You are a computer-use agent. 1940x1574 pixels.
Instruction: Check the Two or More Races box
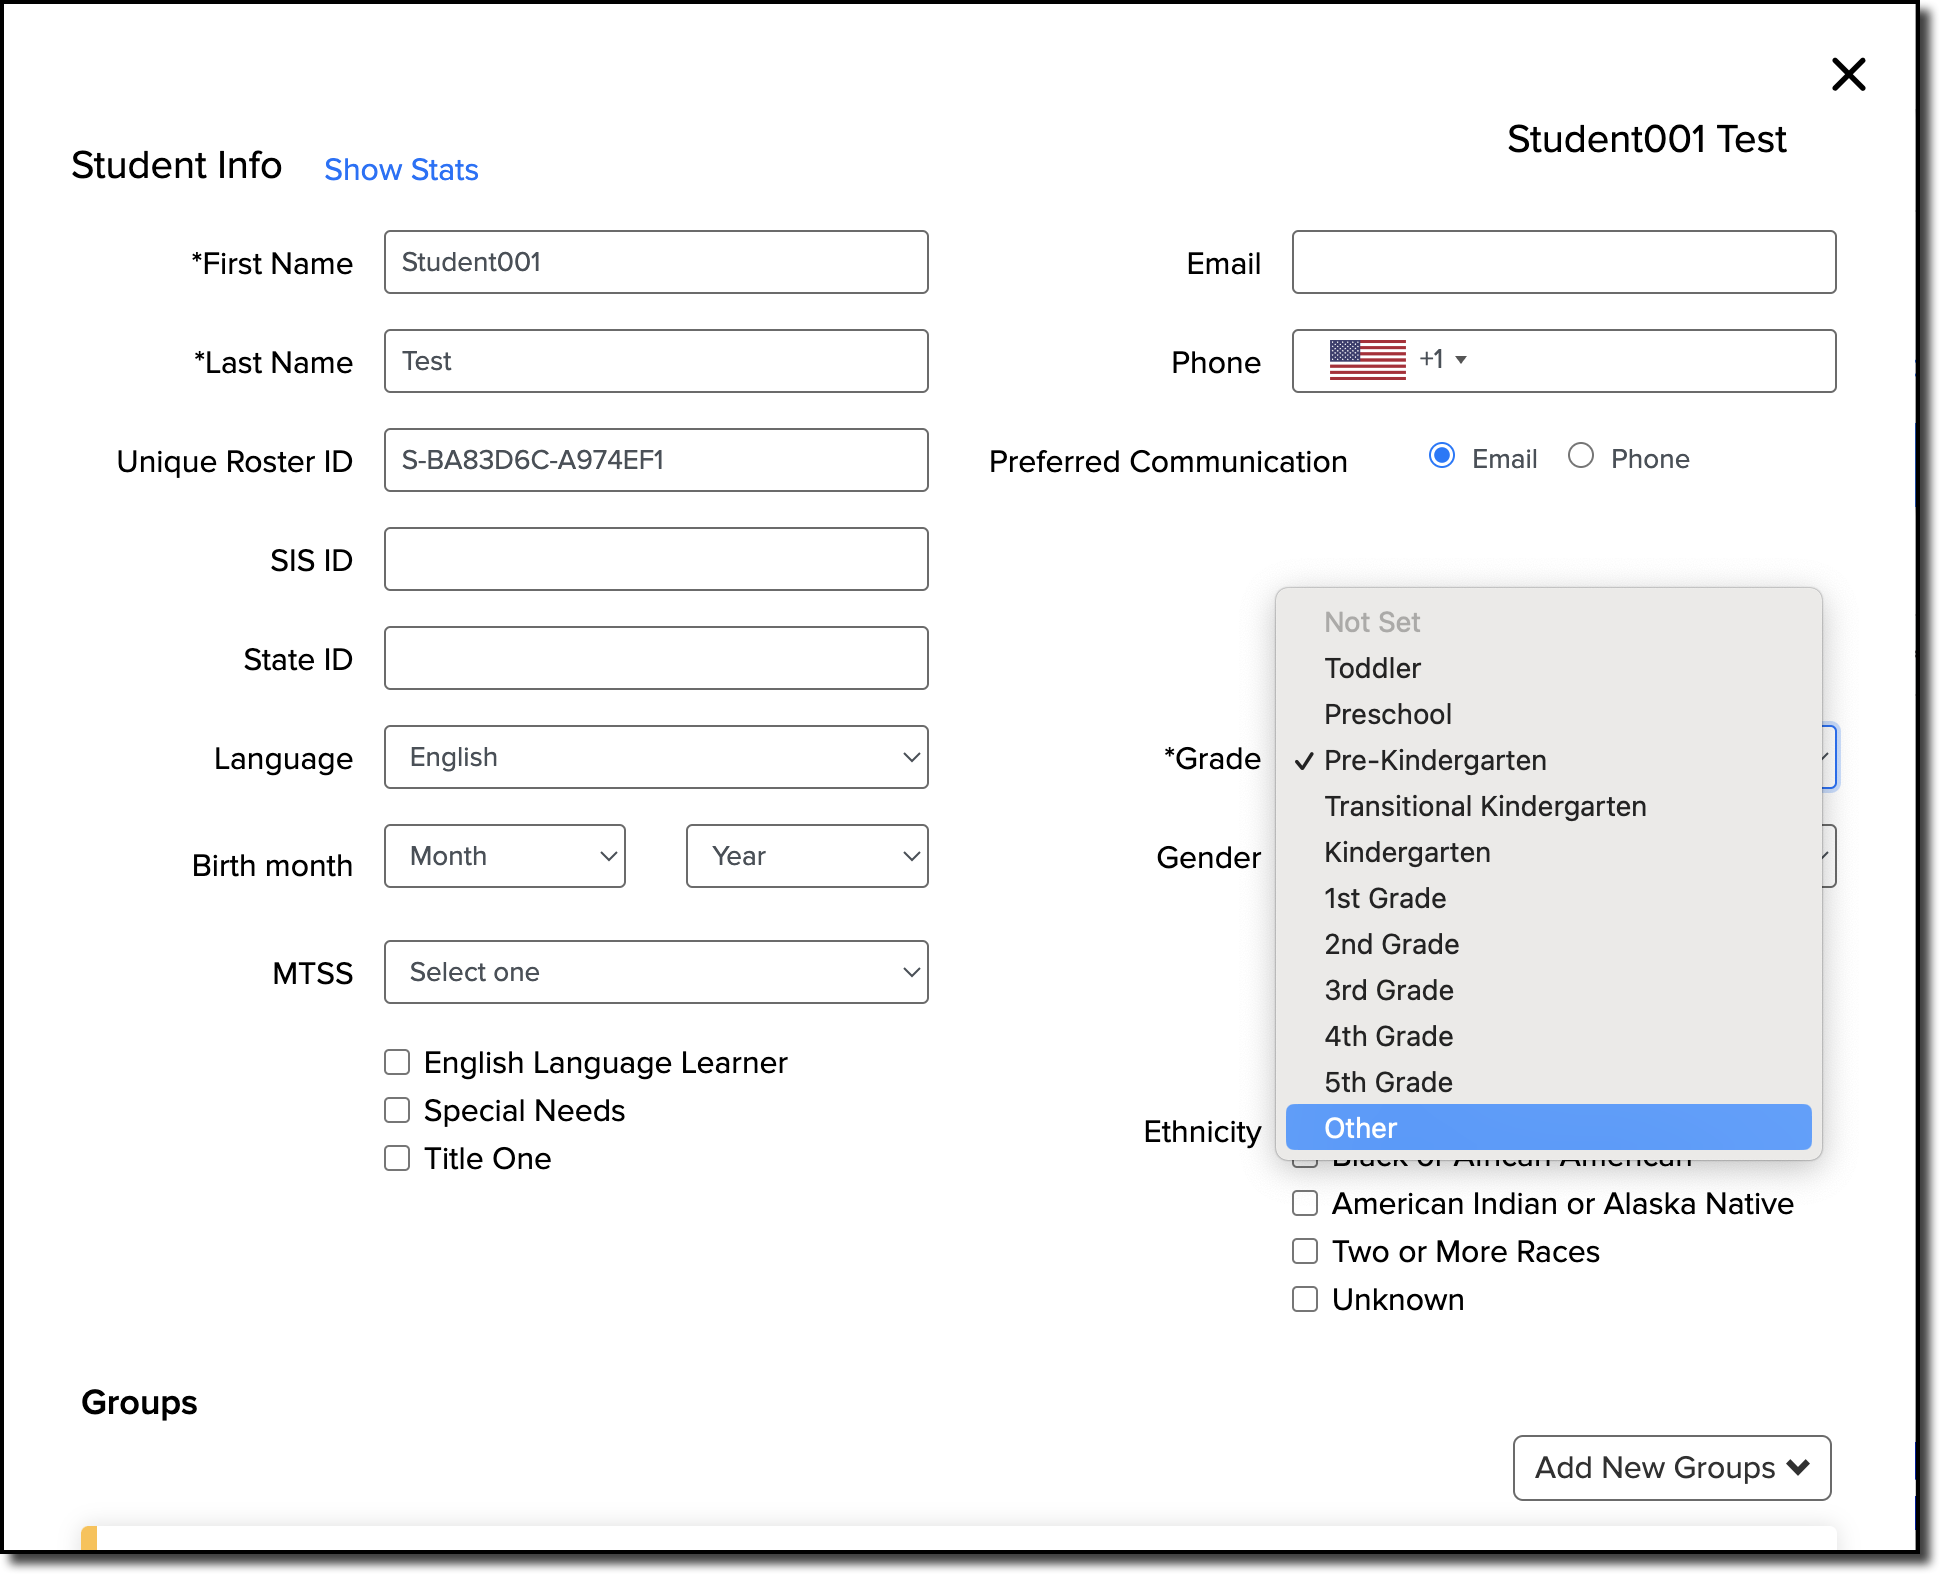point(1305,1251)
